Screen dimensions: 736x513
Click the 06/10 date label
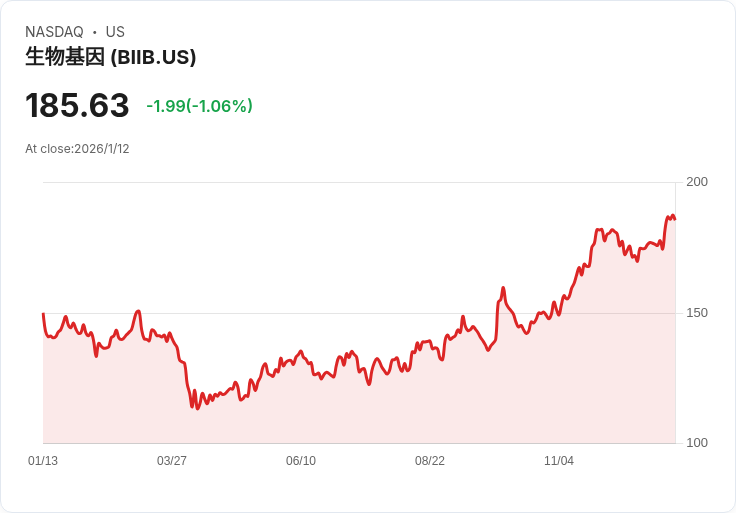(x=301, y=461)
